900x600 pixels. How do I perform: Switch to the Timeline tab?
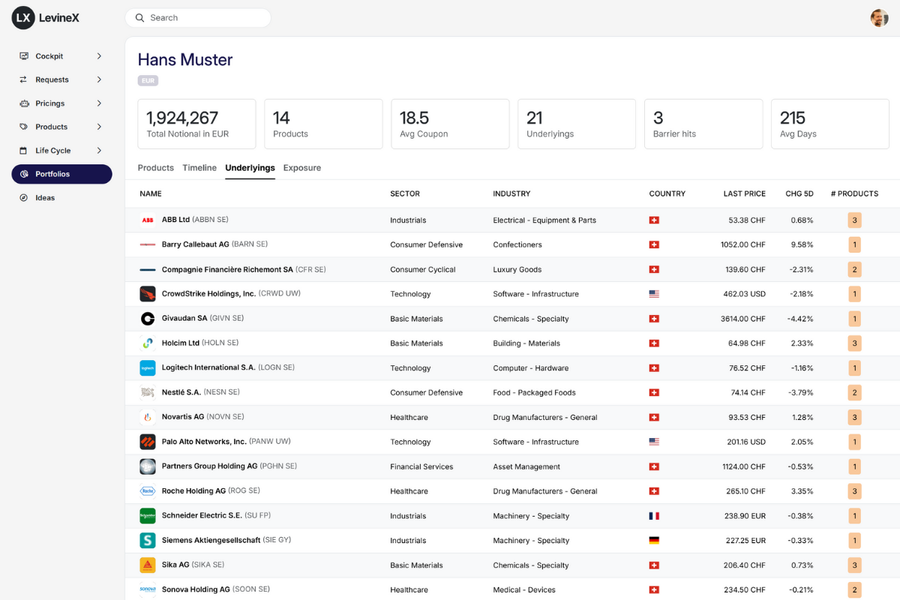pyautogui.click(x=199, y=168)
